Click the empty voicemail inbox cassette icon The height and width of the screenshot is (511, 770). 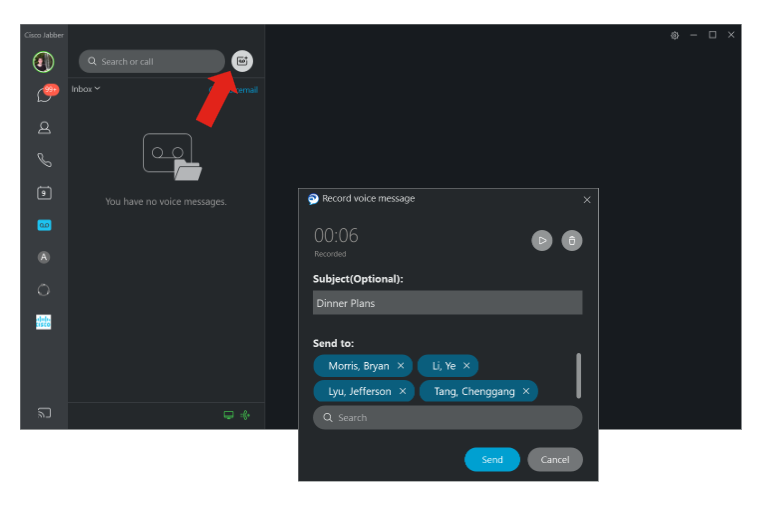[172, 157]
